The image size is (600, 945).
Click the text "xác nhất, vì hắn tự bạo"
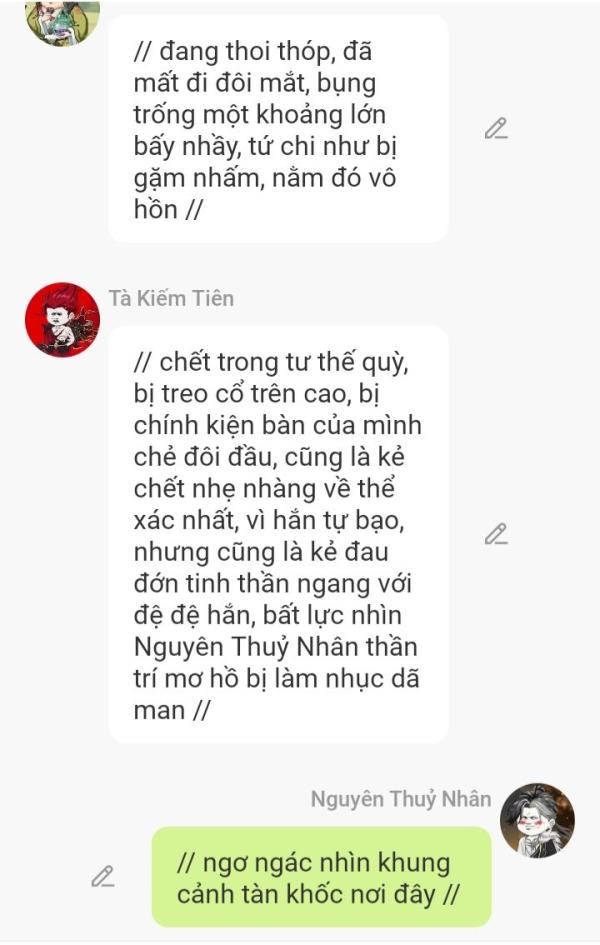coord(269,520)
